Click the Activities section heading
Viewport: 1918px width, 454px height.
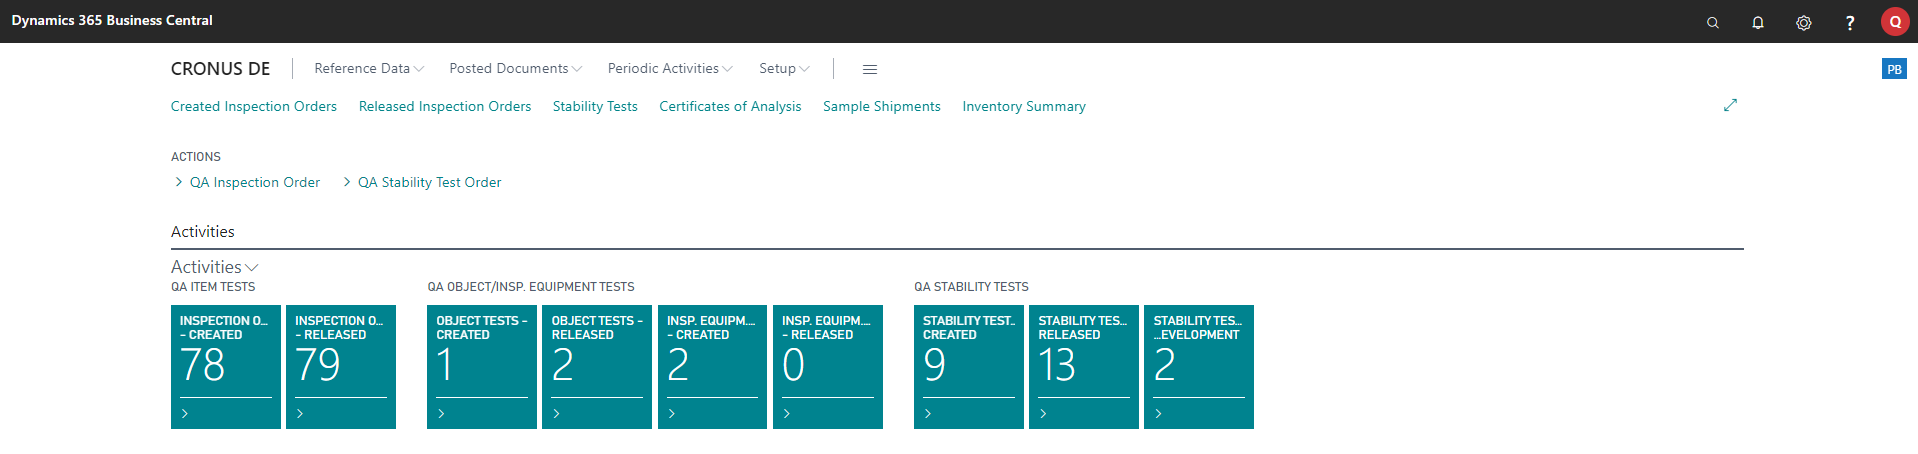tap(203, 231)
